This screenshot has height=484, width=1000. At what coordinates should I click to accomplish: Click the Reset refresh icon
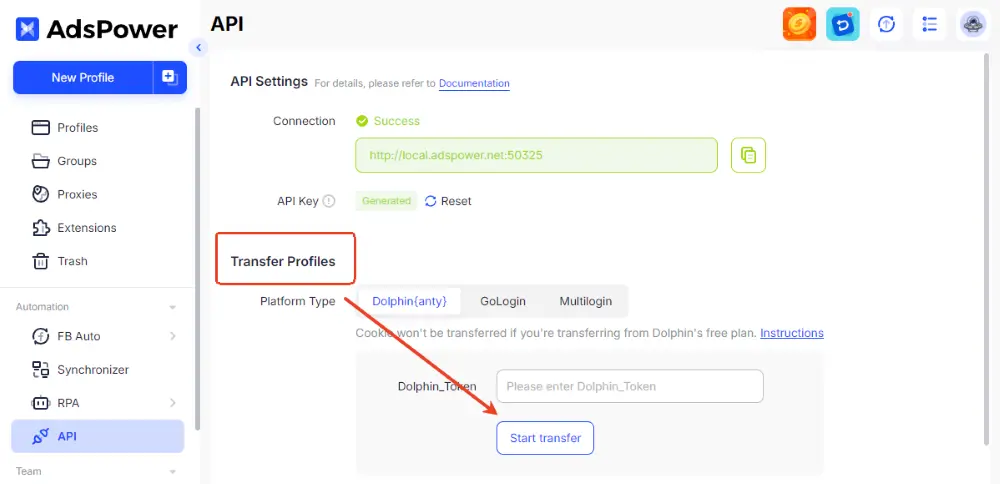[430, 201]
